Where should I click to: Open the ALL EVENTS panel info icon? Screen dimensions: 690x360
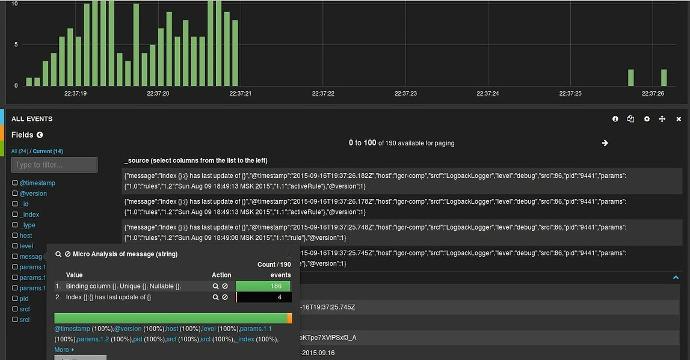point(615,119)
